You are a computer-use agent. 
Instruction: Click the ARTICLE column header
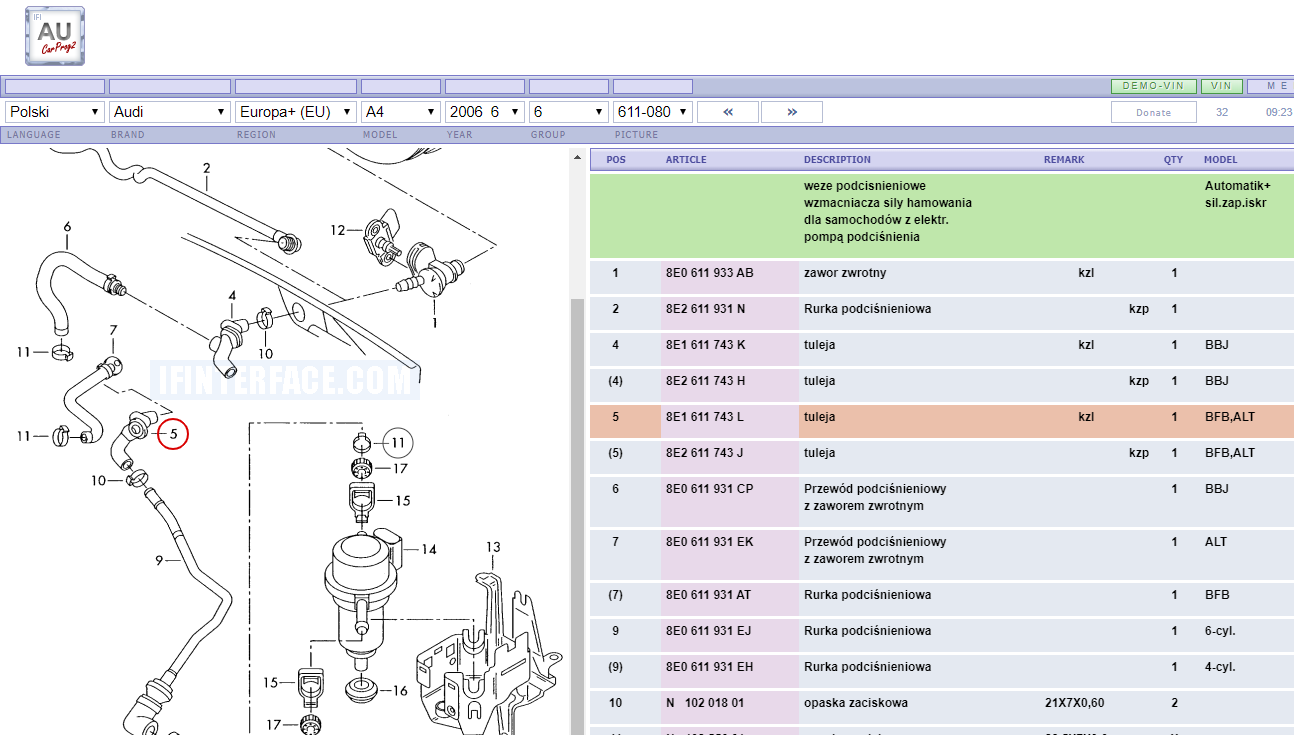tap(686, 159)
